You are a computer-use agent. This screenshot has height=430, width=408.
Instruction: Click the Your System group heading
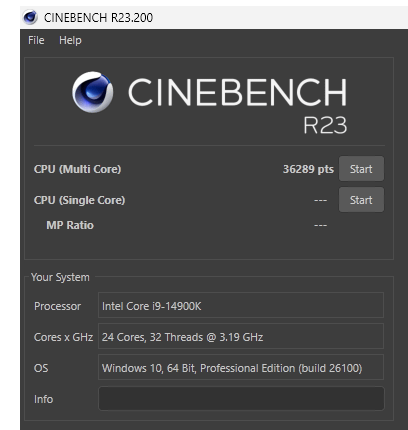60,277
